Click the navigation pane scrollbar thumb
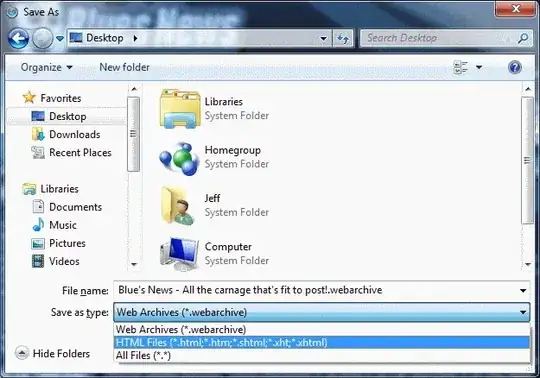540x378 pixels. point(133,134)
